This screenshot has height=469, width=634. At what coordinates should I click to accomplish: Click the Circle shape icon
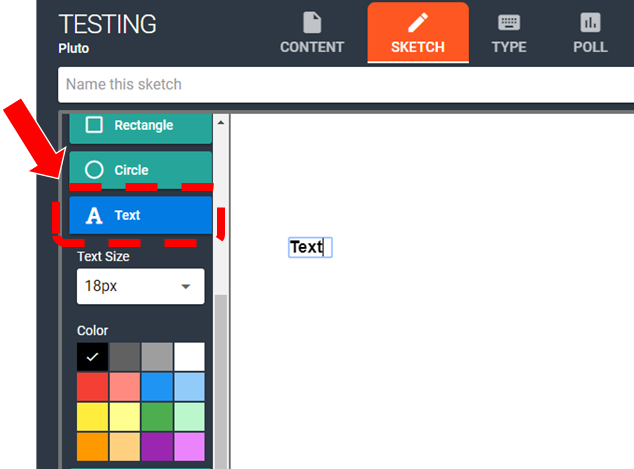click(x=94, y=170)
